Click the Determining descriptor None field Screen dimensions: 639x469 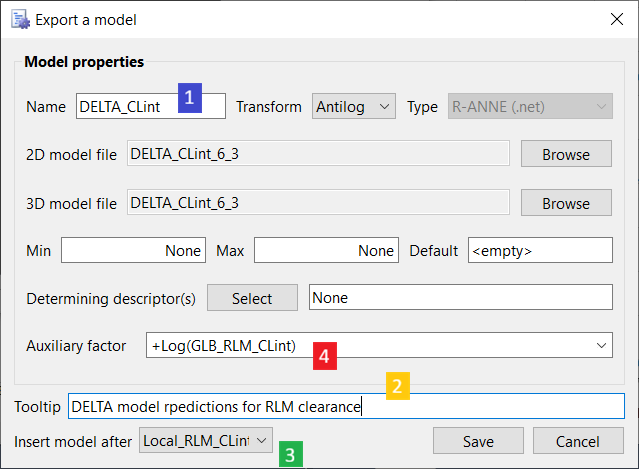tap(461, 297)
